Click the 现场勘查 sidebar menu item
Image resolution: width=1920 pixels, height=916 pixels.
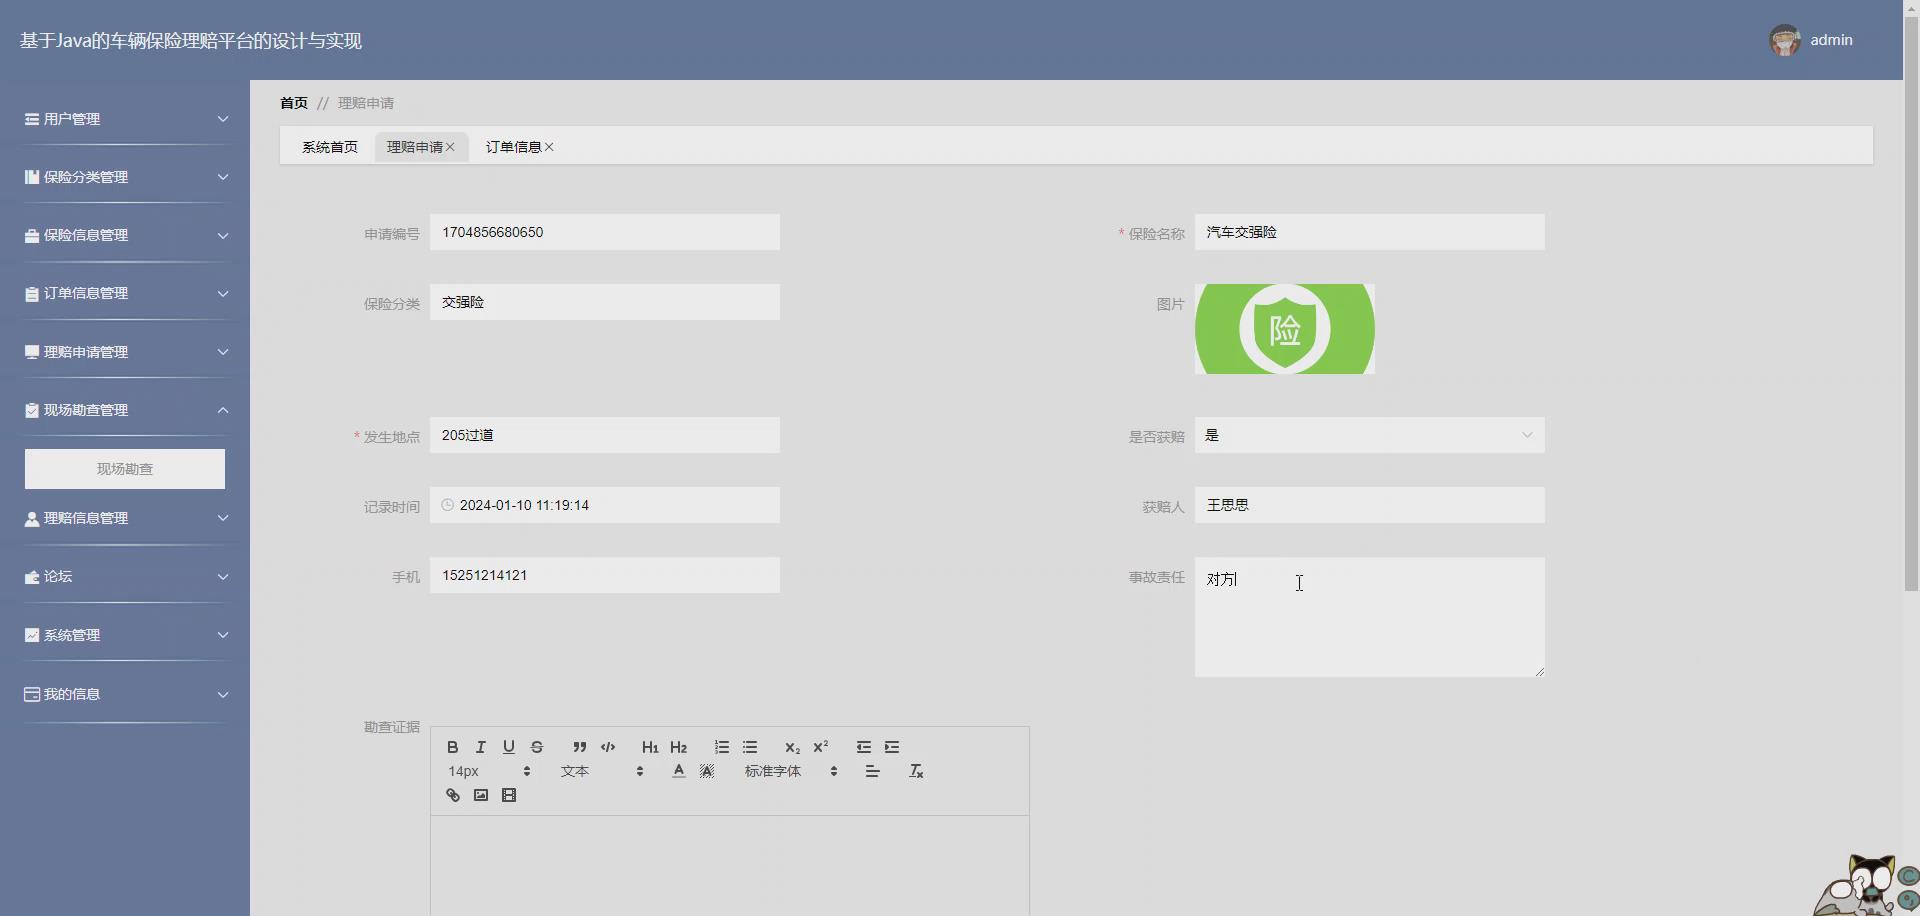[x=124, y=468]
